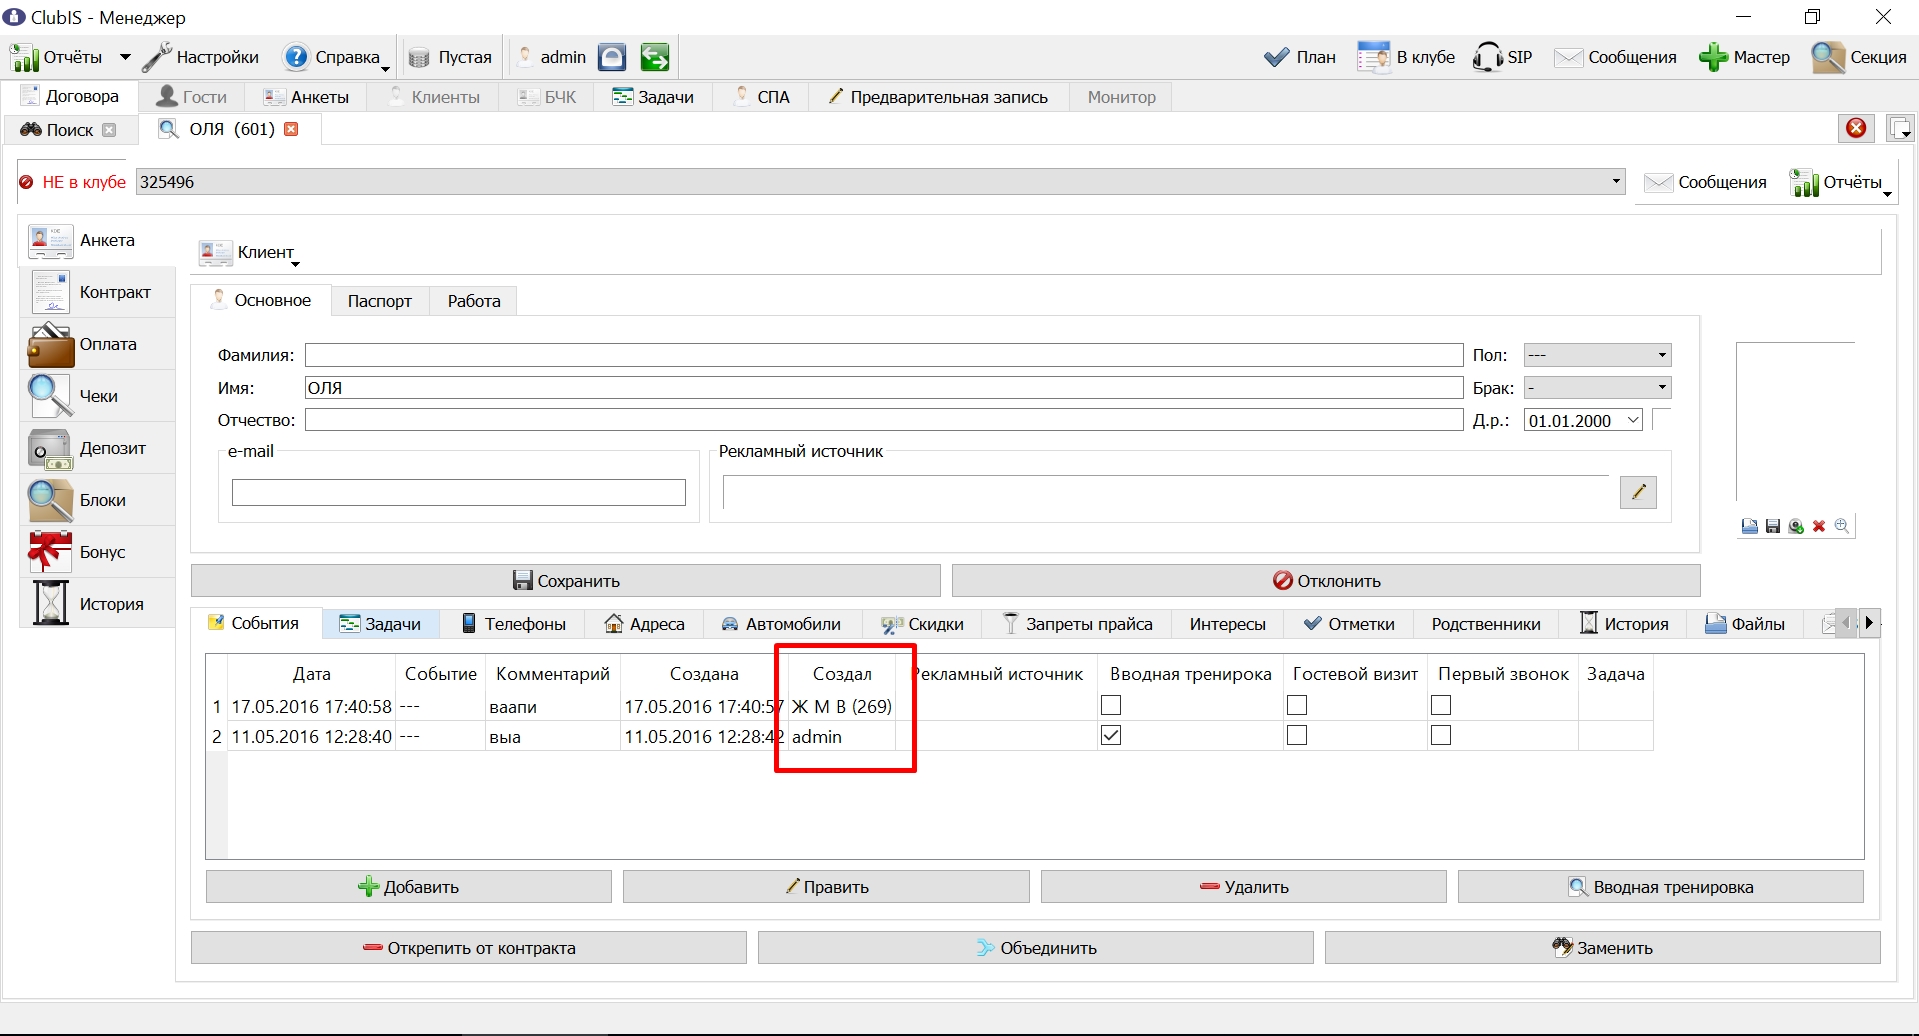This screenshot has height=1036, width=1919.
Task: Switch to the Паспорт tab
Action: coord(380,301)
